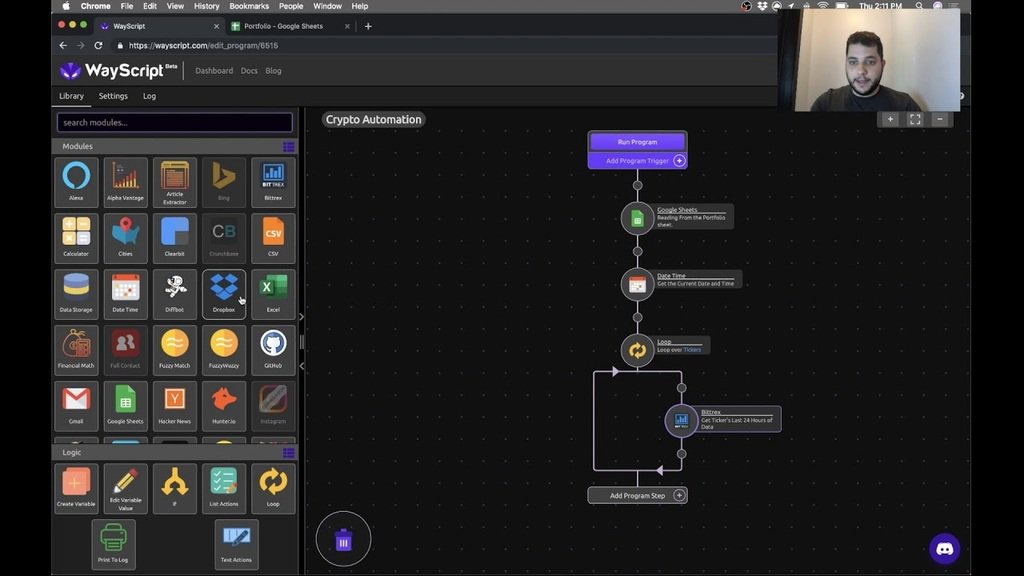Choose the Bing module
The width and height of the screenshot is (1024, 576).
(x=224, y=182)
